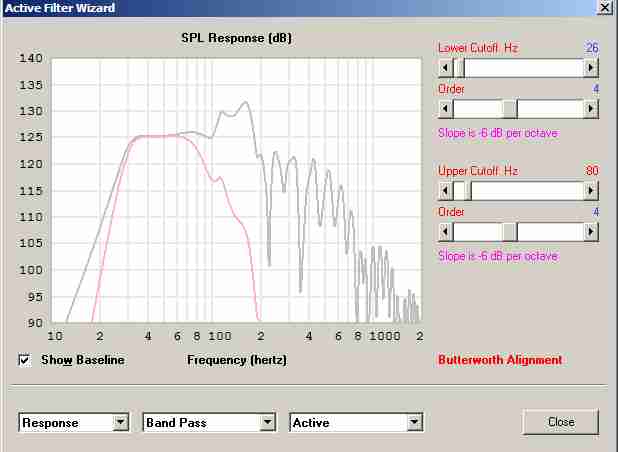Click right arrow of lower Order slider
This screenshot has height=452, width=618.
coord(591,108)
